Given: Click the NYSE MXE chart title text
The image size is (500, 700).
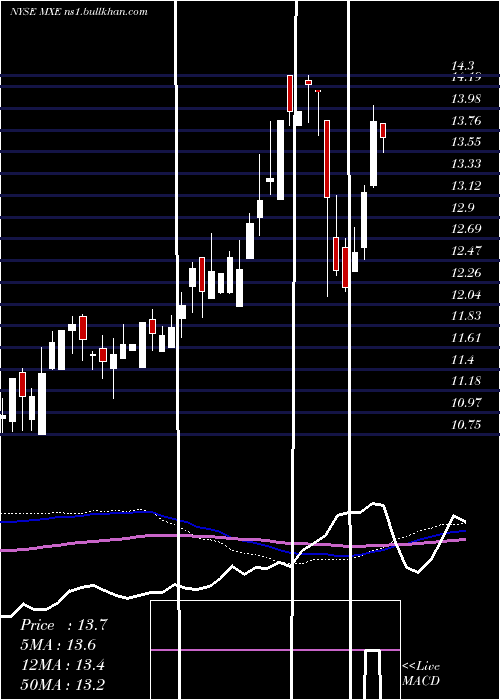Looking at the screenshot, I should [79, 12].
